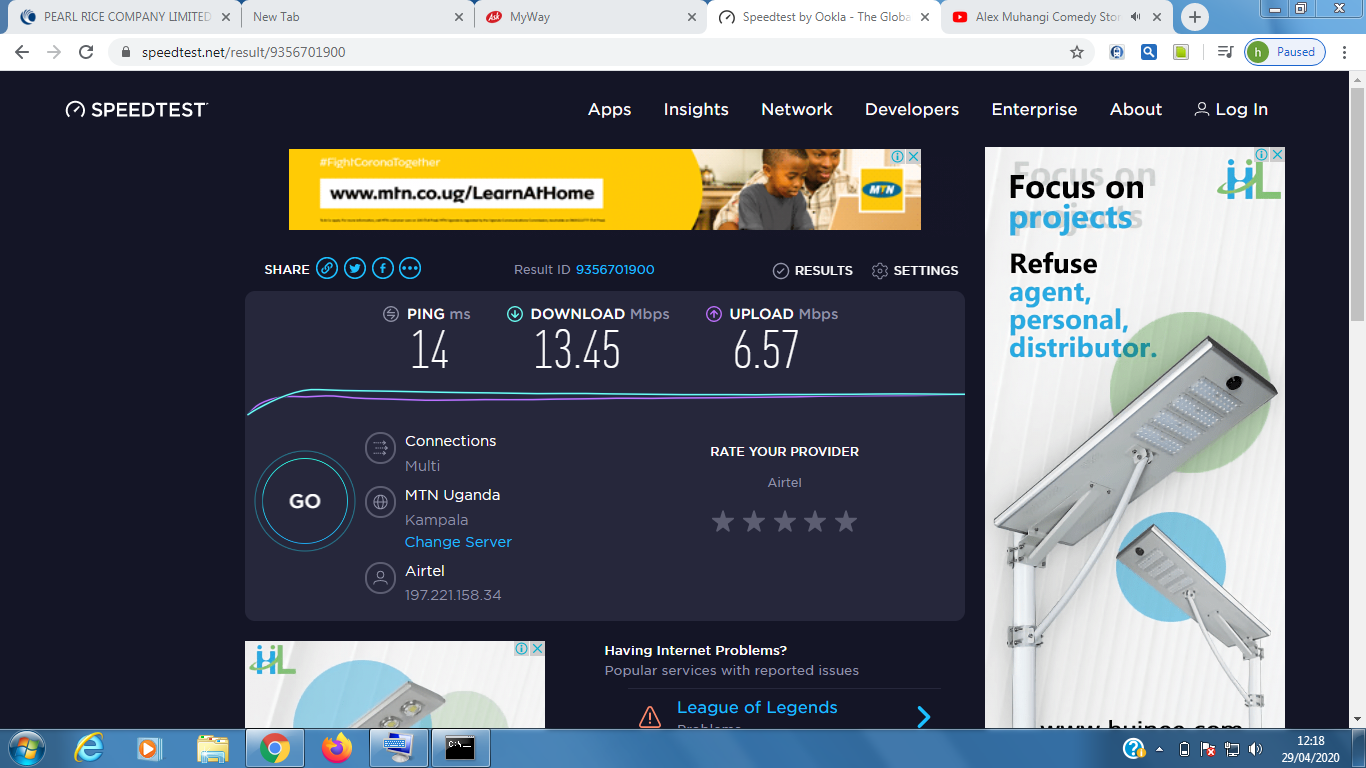
Task: Rate Airtel three stars
Action: (x=785, y=521)
